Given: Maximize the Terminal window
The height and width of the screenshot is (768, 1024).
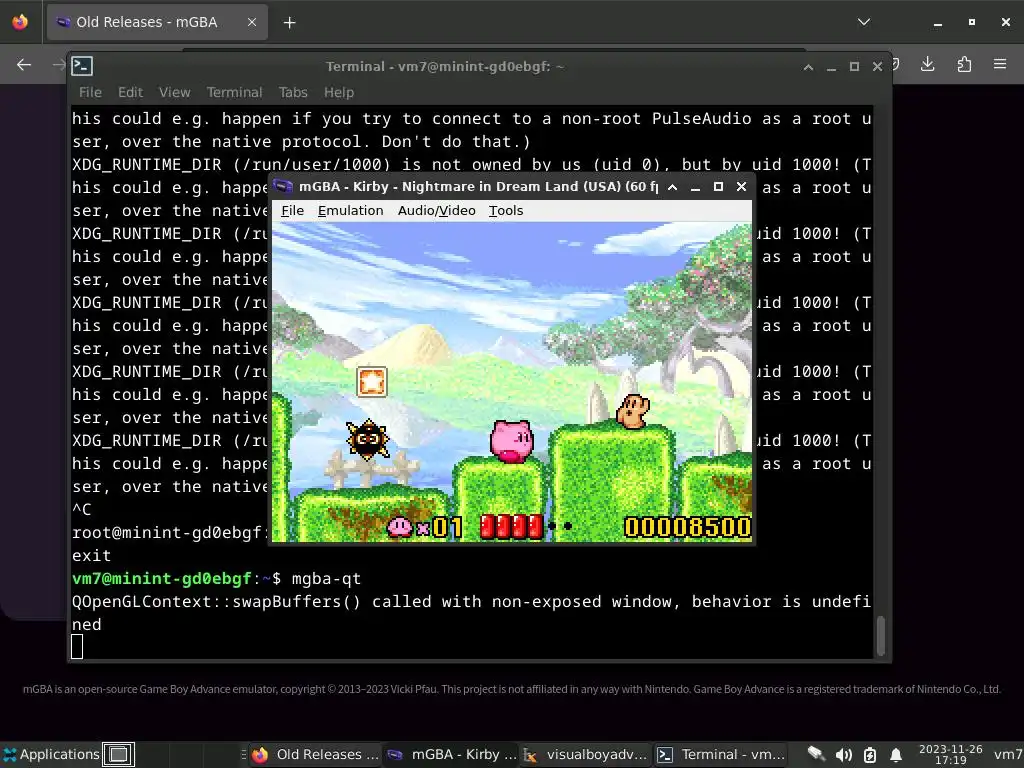Looking at the screenshot, I should tap(854, 67).
